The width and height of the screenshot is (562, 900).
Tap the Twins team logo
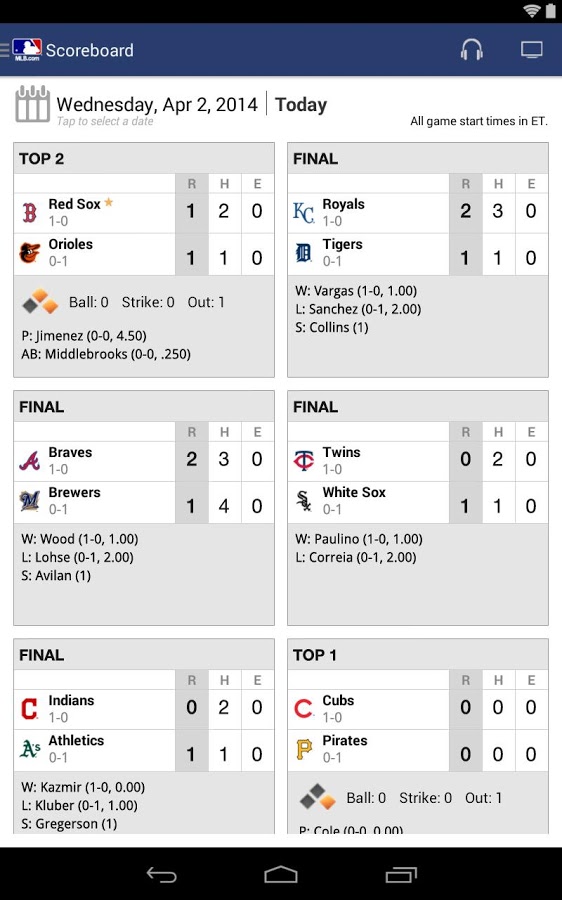point(304,460)
